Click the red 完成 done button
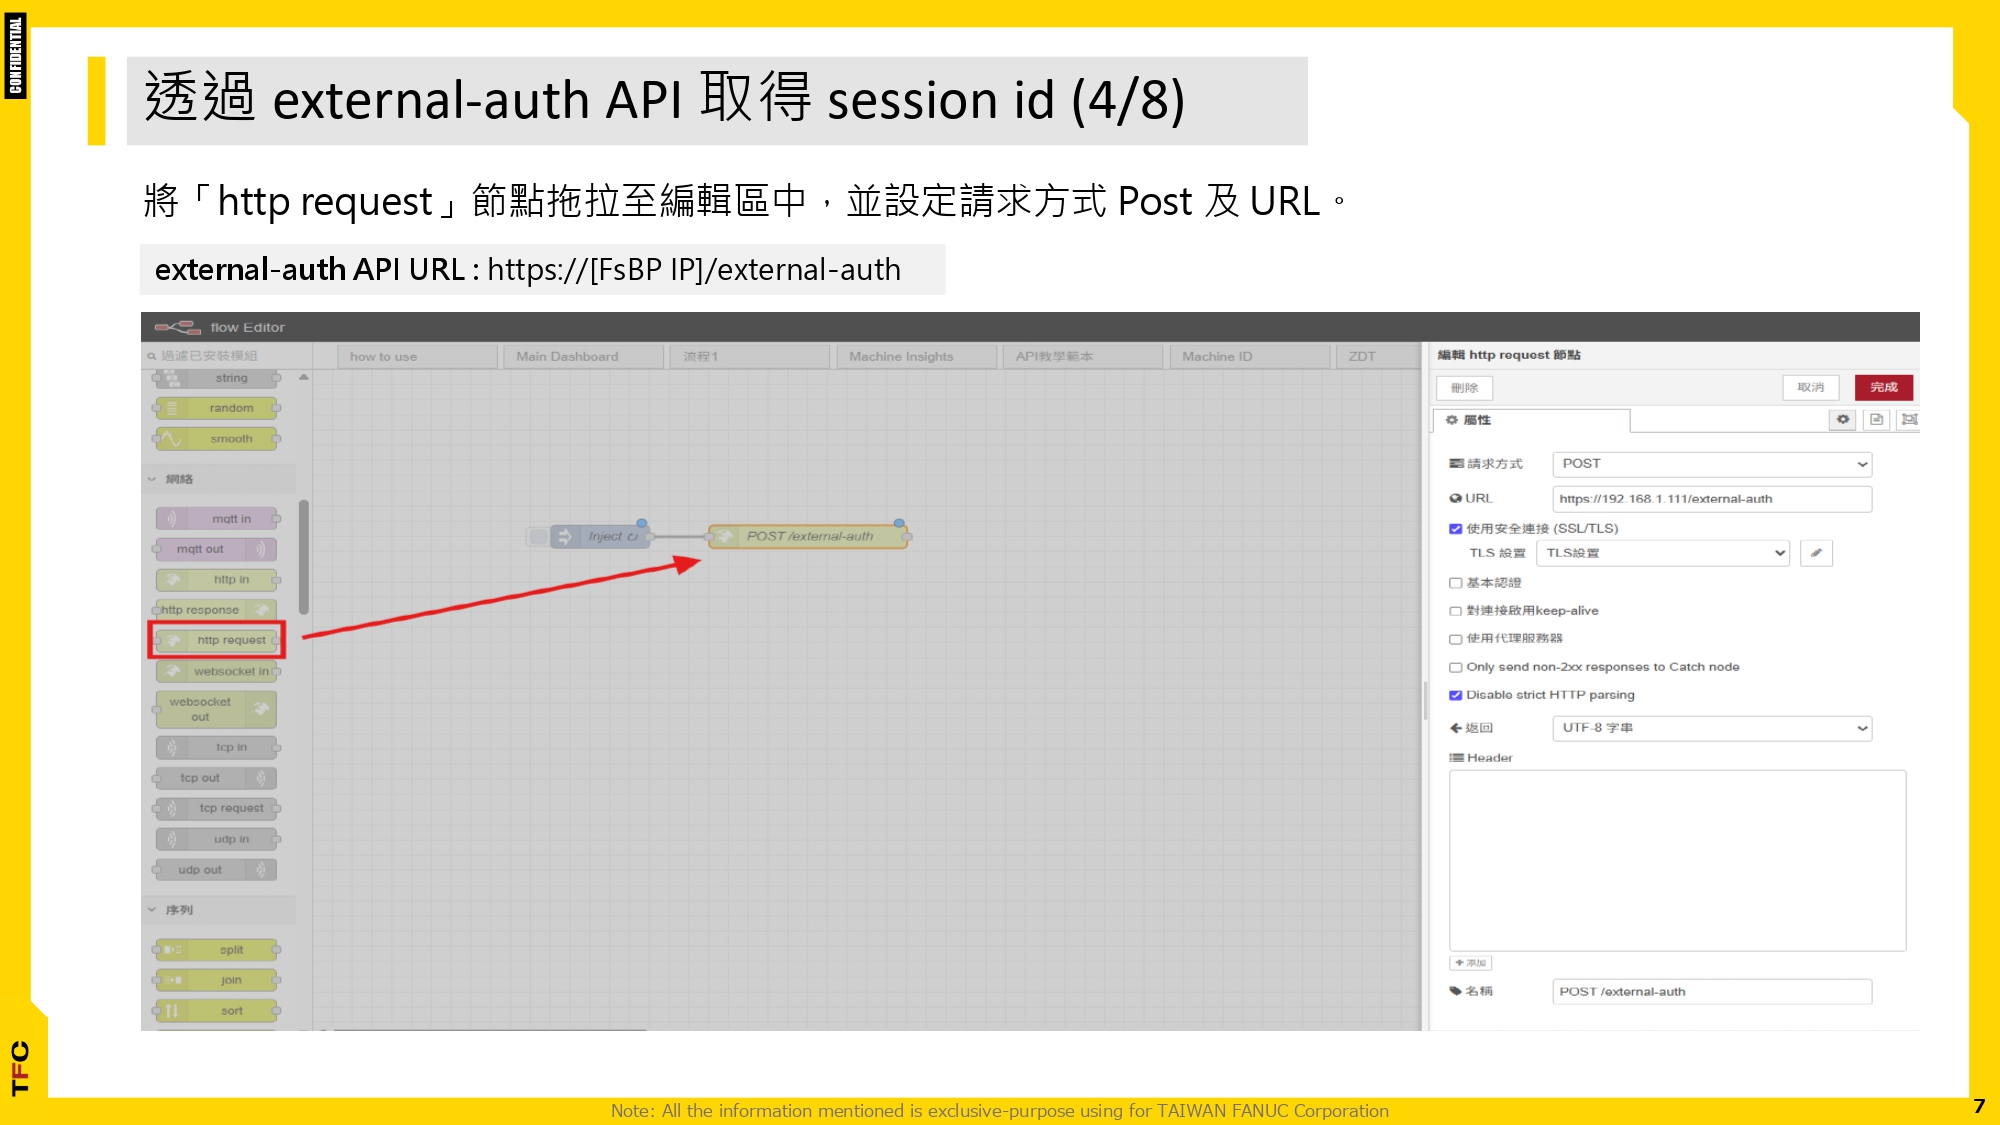This screenshot has width=2000, height=1125. (x=1883, y=388)
